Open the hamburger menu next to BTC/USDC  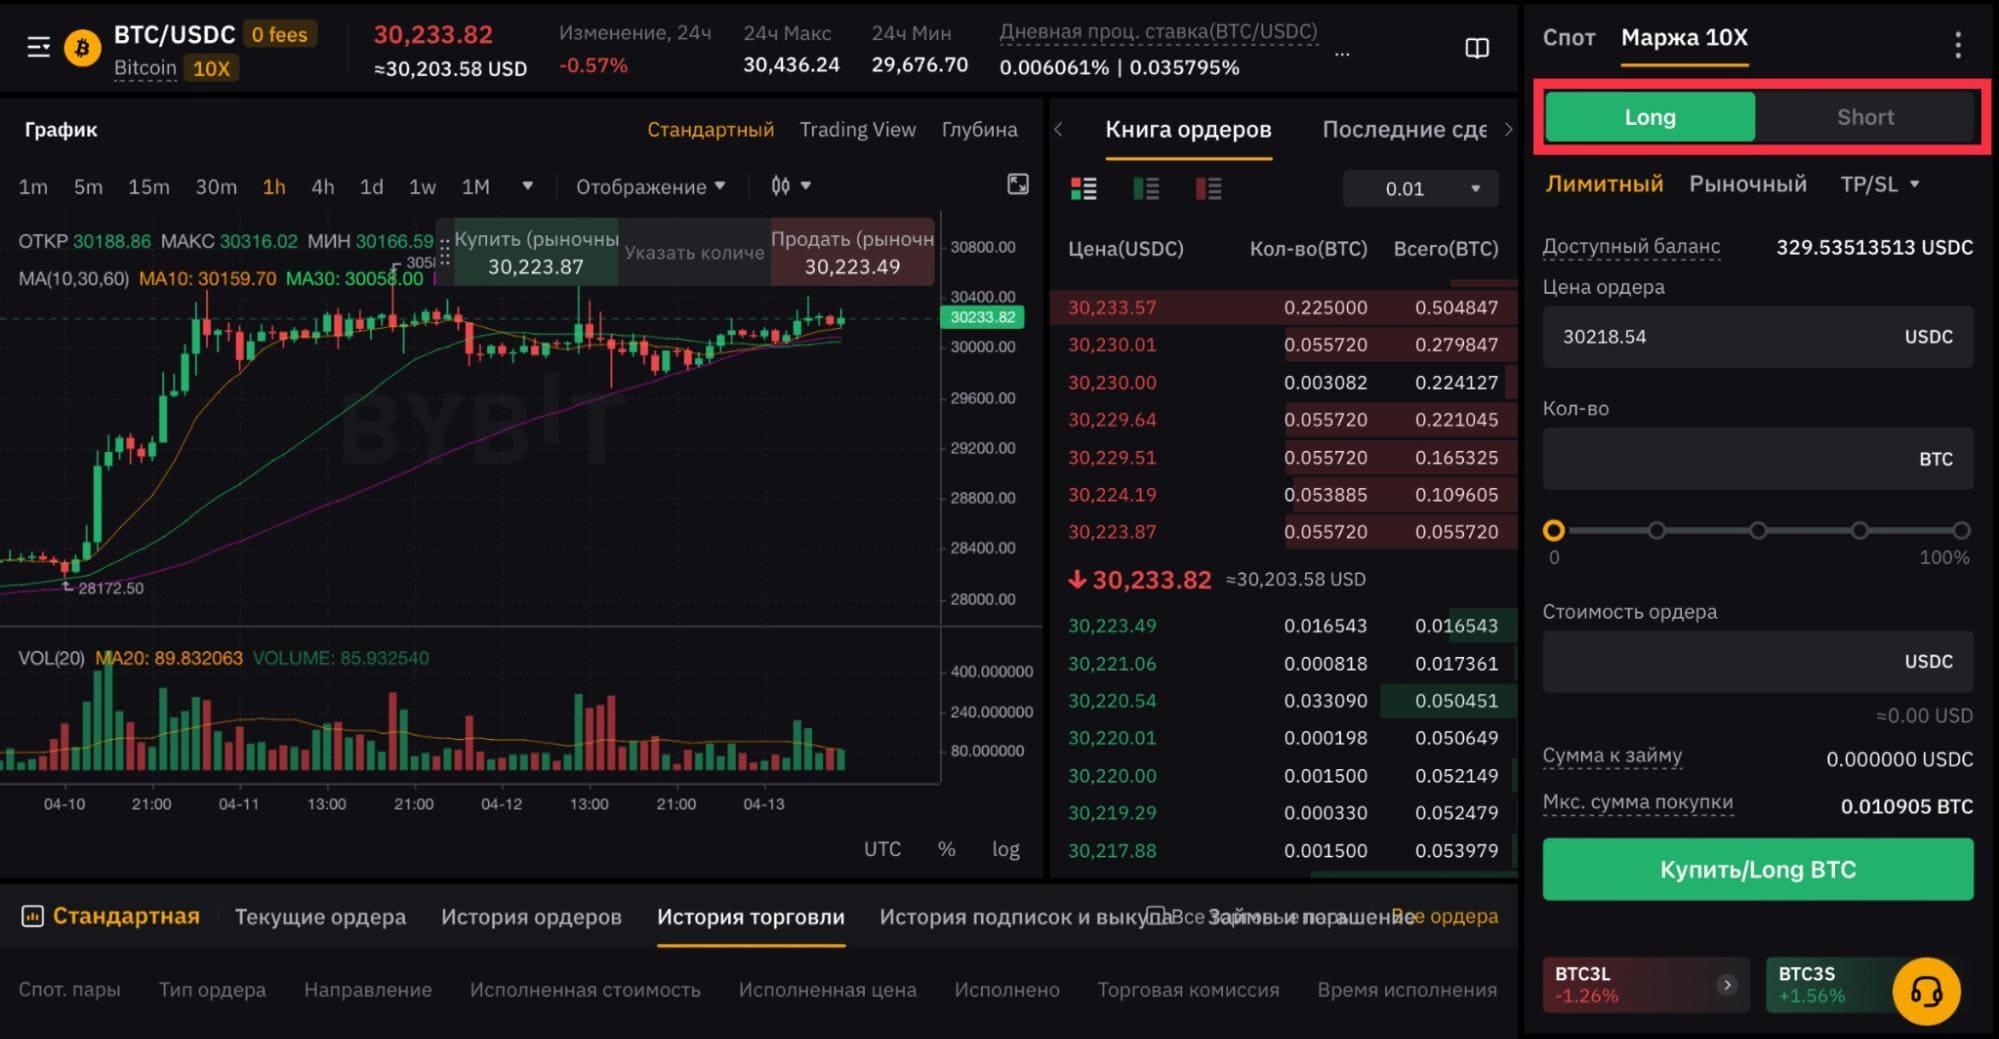pos(38,47)
